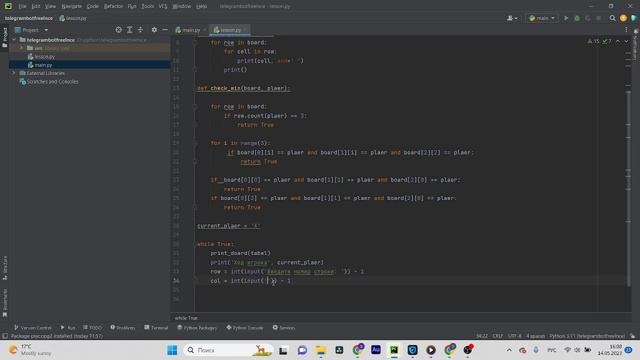
Task: Collapse the telegrambotfreelnce root folder
Action: tap(14, 40)
